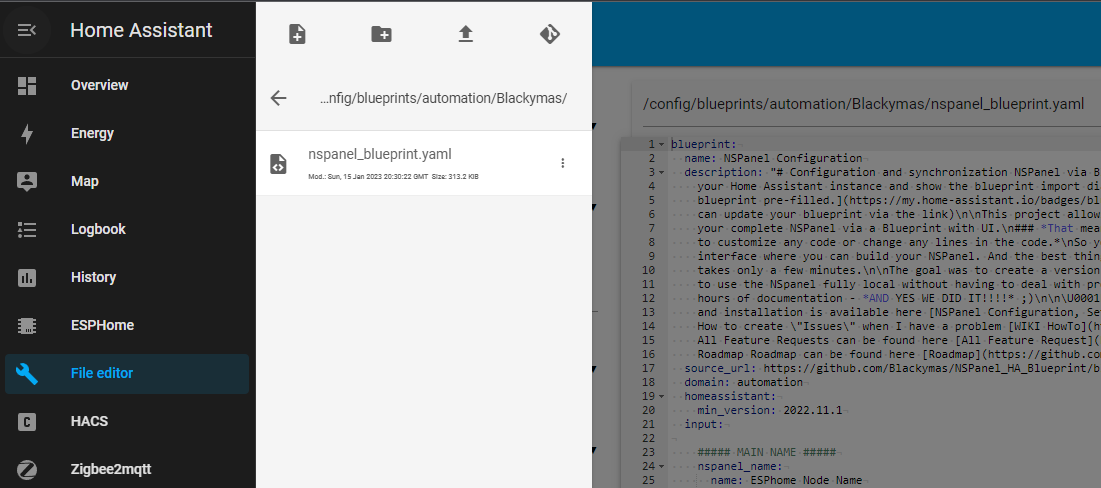The image size is (1101, 488).
Task: Open the Overview dashboard
Action: coord(99,85)
